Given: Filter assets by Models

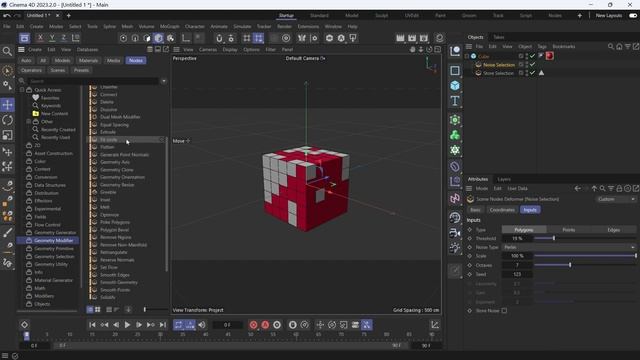Looking at the screenshot, I should 62,60.
